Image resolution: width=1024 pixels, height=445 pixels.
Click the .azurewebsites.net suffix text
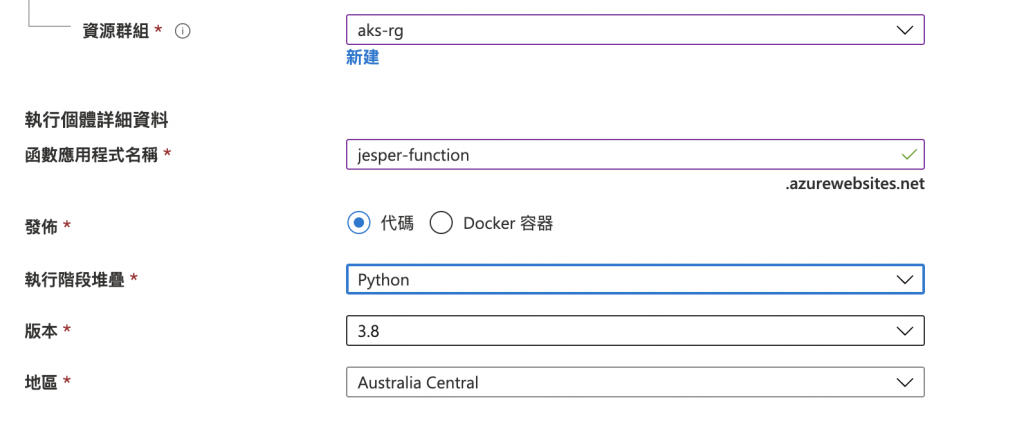click(x=855, y=184)
